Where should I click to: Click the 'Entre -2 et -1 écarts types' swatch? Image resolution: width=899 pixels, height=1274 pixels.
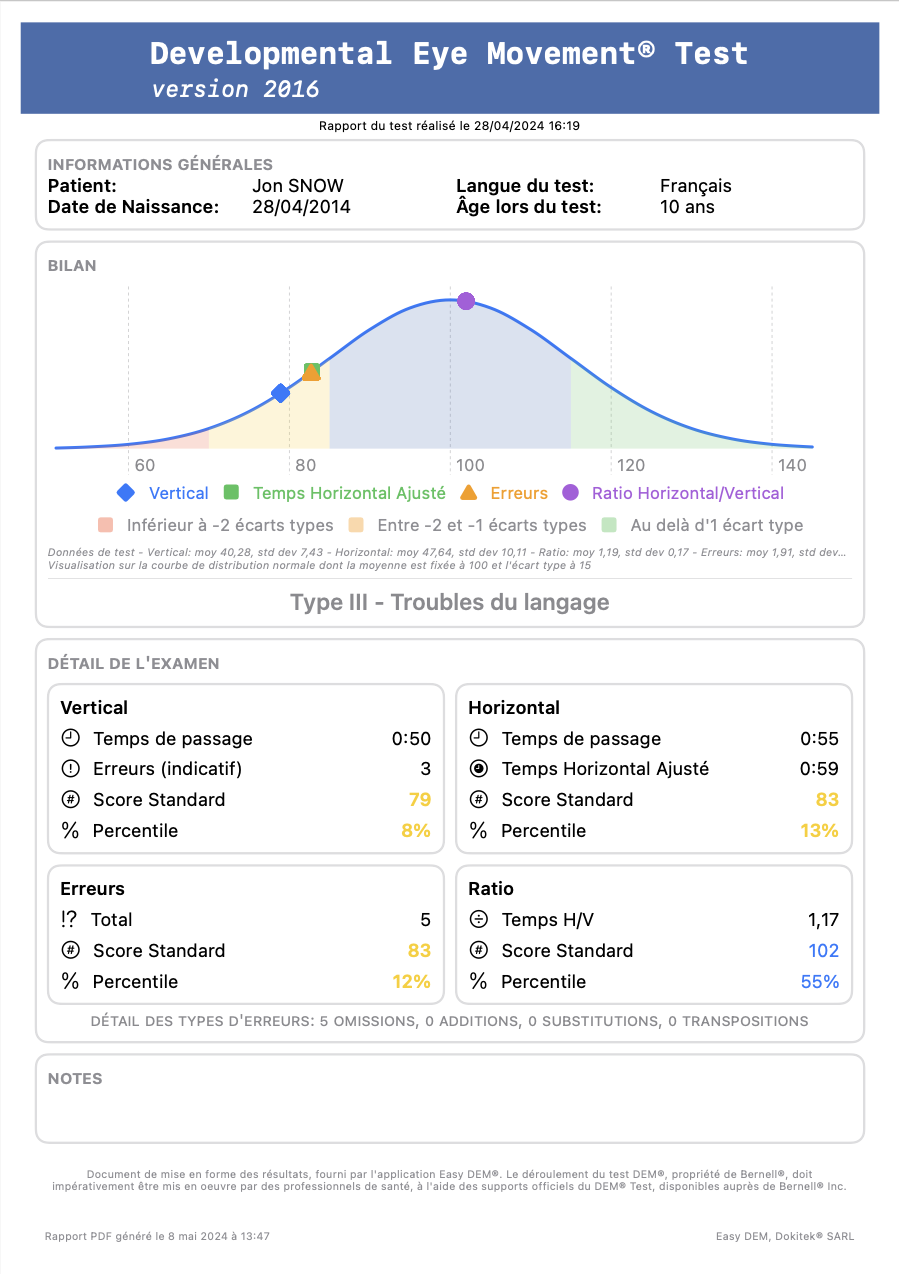pos(356,525)
